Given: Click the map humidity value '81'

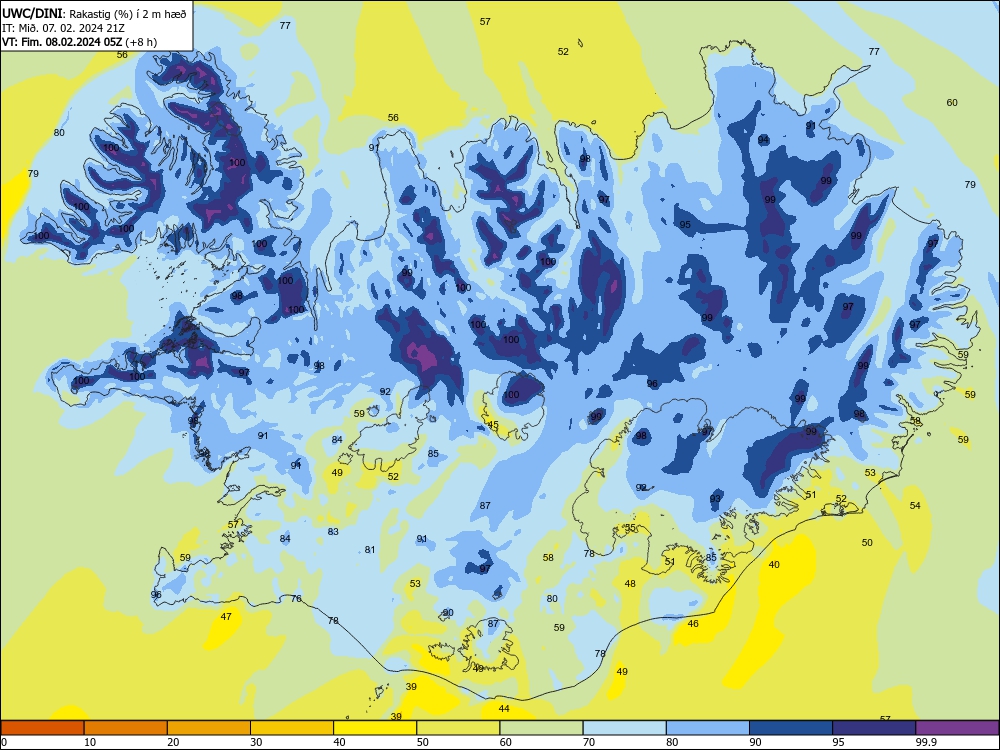Looking at the screenshot, I should [x=370, y=550].
